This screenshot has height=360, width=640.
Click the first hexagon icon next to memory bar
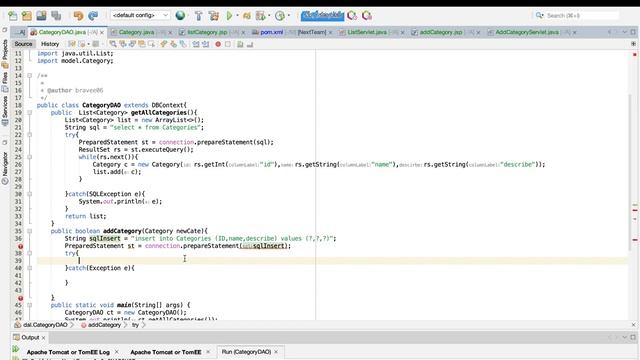coord(352,16)
